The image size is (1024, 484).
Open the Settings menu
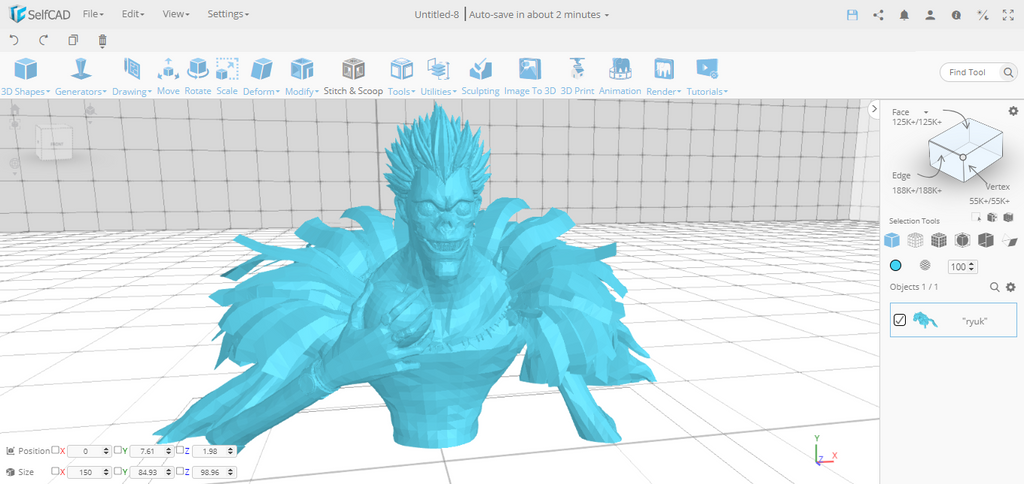click(x=228, y=14)
